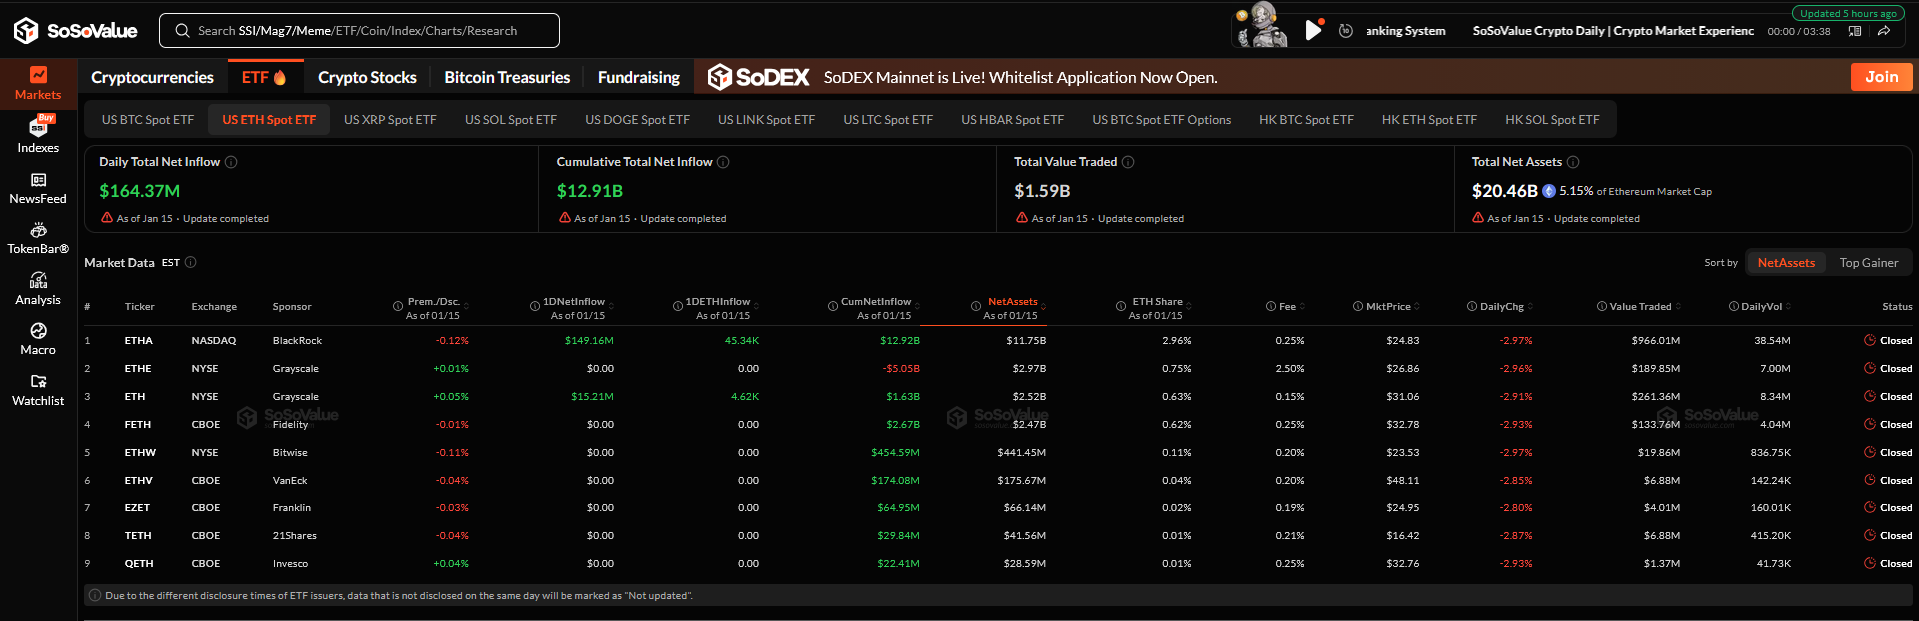Image resolution: width=1919 pixels, height=621 pixels.
Task: Click info icon before MktPrice column header
Action: coord(1358,306)
